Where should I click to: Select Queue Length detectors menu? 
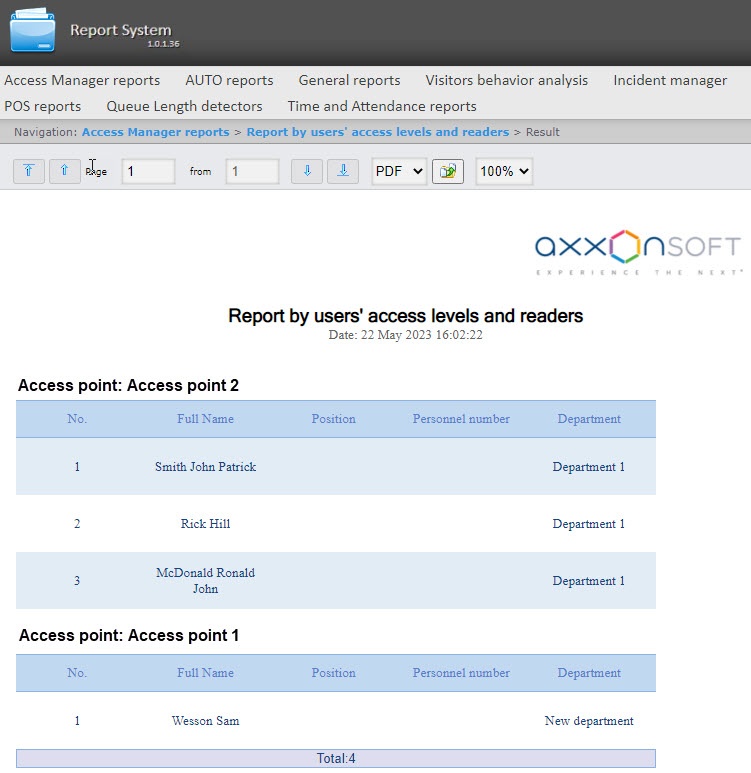(x=184, y=106)
